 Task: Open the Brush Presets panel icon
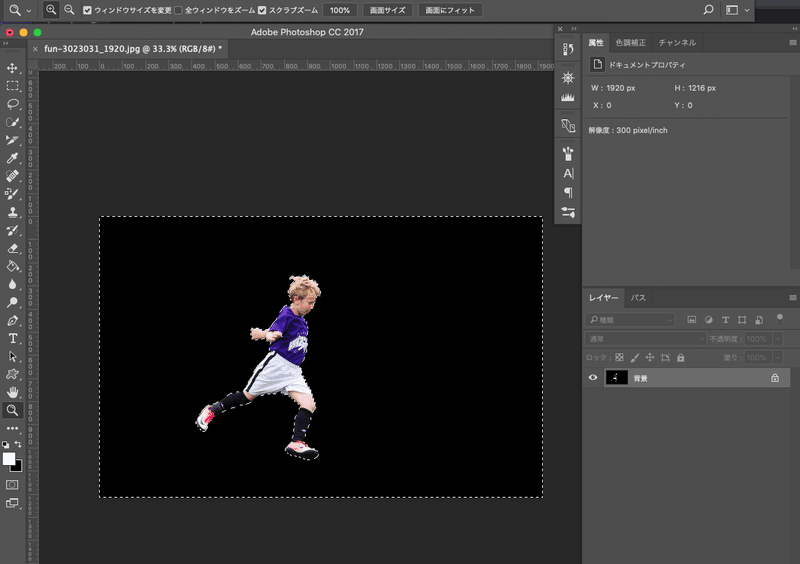[568, 154]
